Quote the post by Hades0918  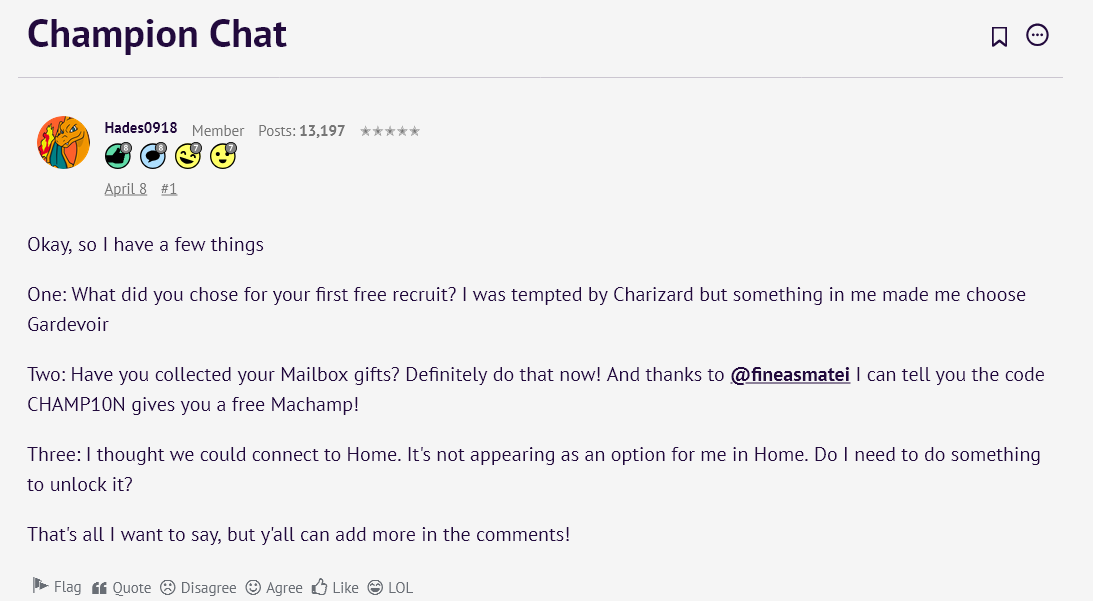pos(122,588)
